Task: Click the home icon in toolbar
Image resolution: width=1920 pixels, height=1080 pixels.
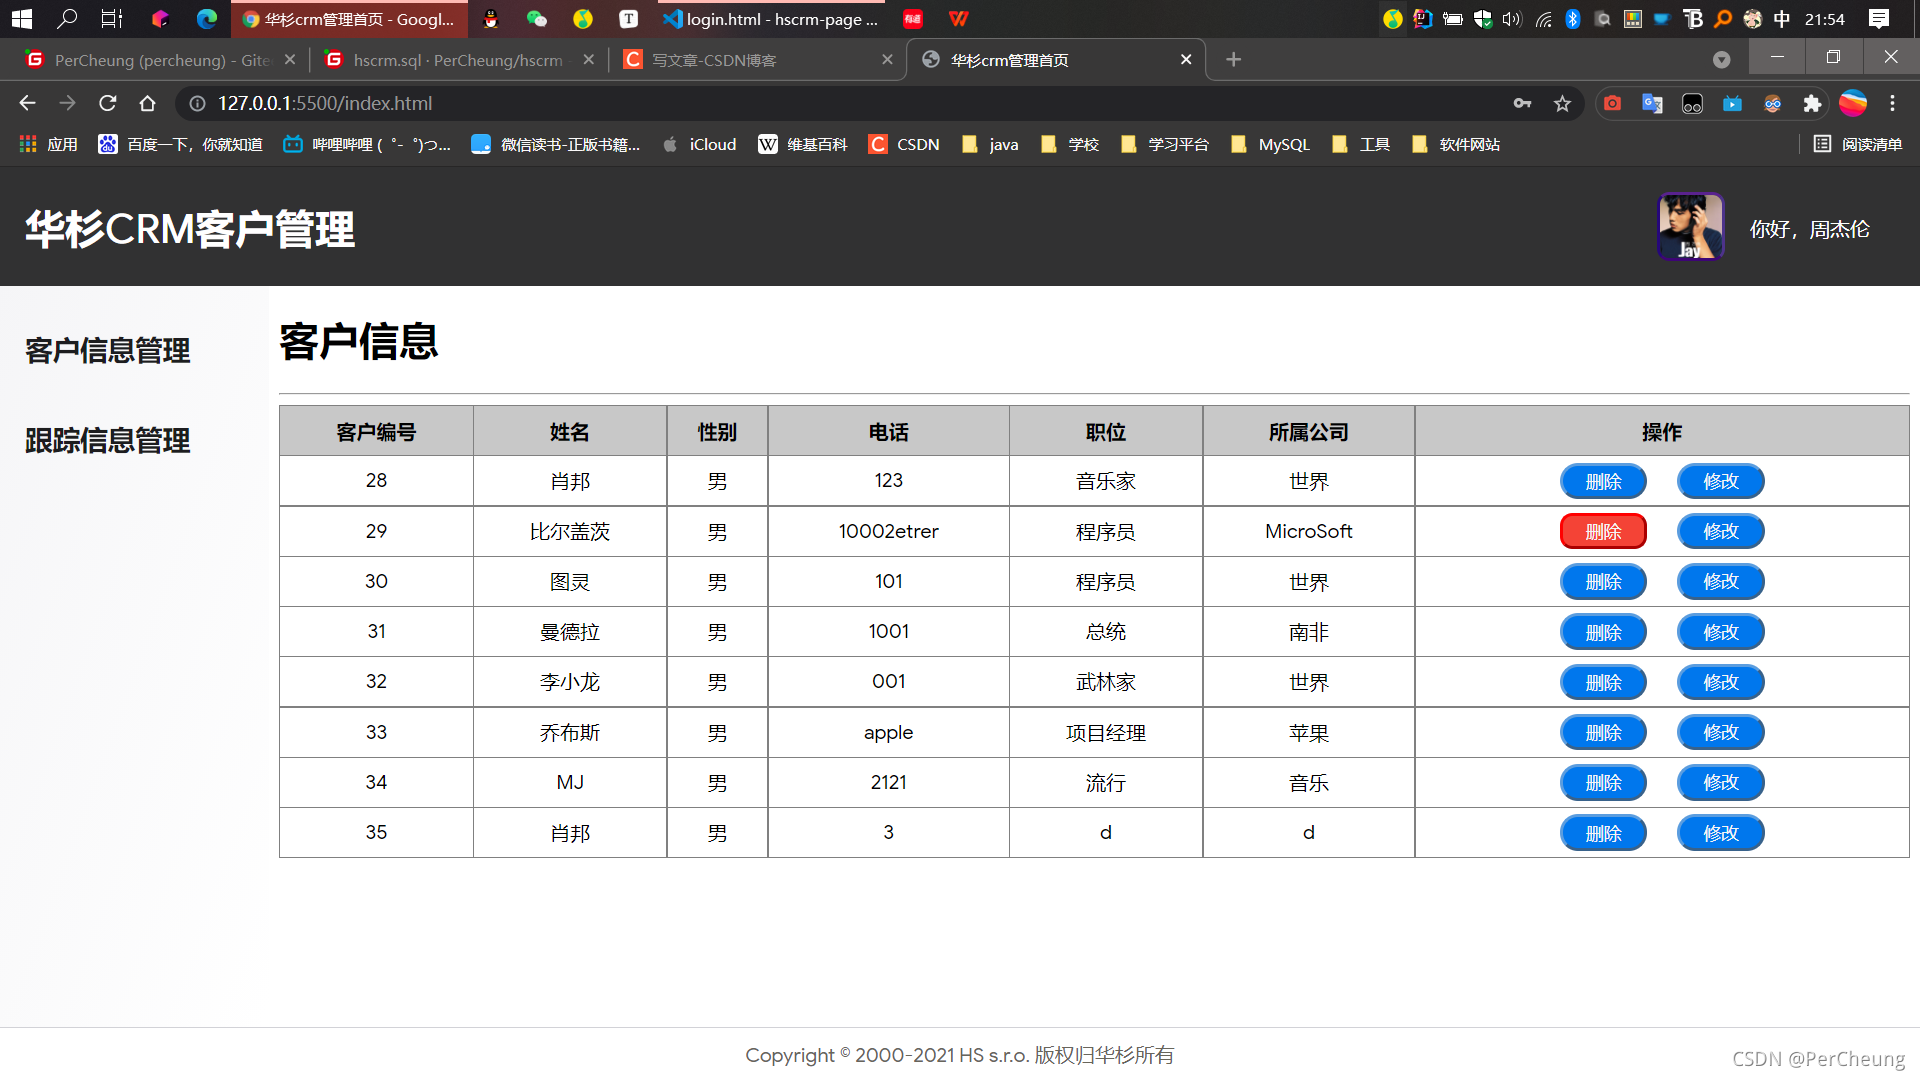Action: pyautogui.click(x=147, y=103)
